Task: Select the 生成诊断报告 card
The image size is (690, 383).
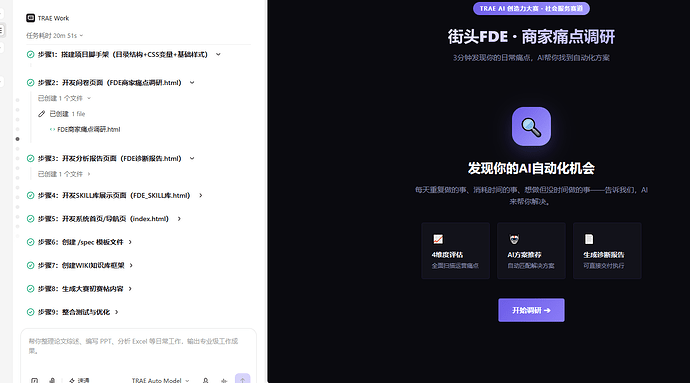Action: point(607,250)
